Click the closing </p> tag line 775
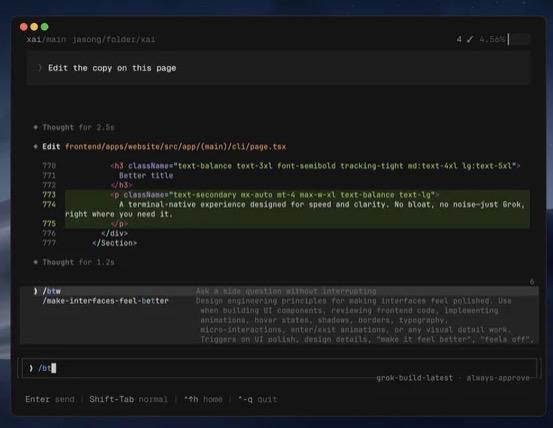The height and width of the screenshot is (428, 553). pyautogui.click(x=119, y=224)
